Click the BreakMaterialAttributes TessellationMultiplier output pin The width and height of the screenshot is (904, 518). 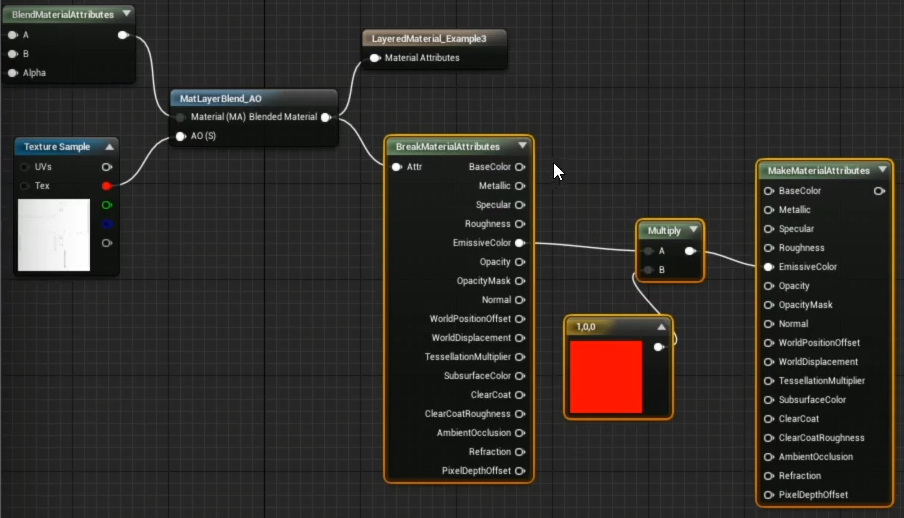520,357
